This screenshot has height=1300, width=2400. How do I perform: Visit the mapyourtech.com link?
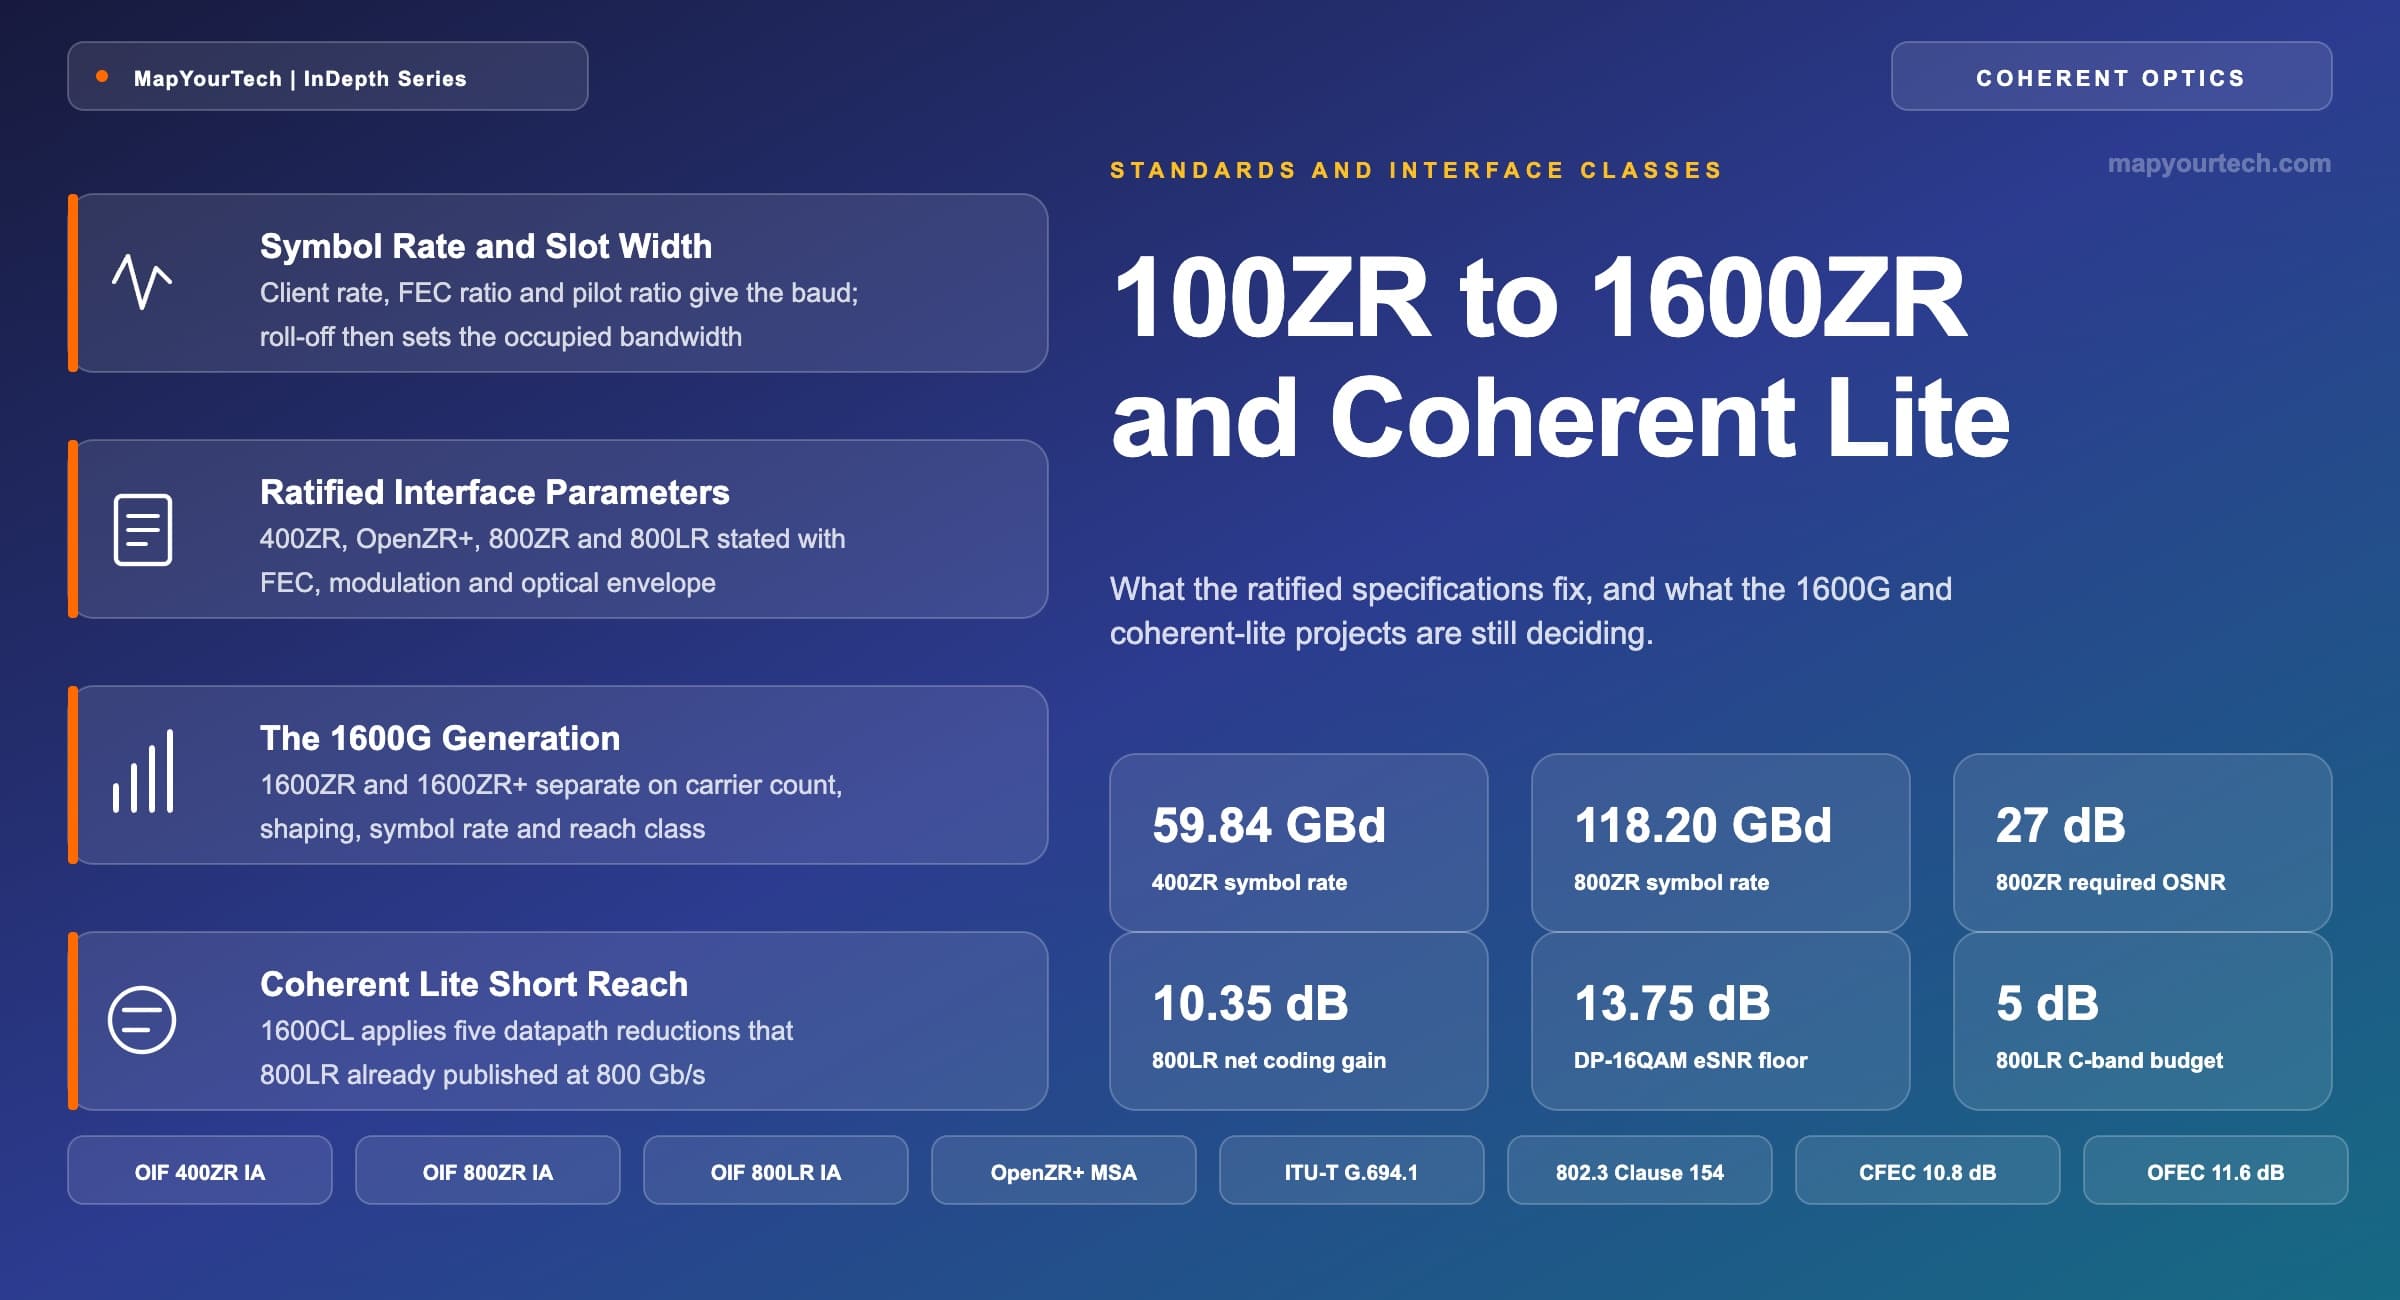click(2219, 163)
